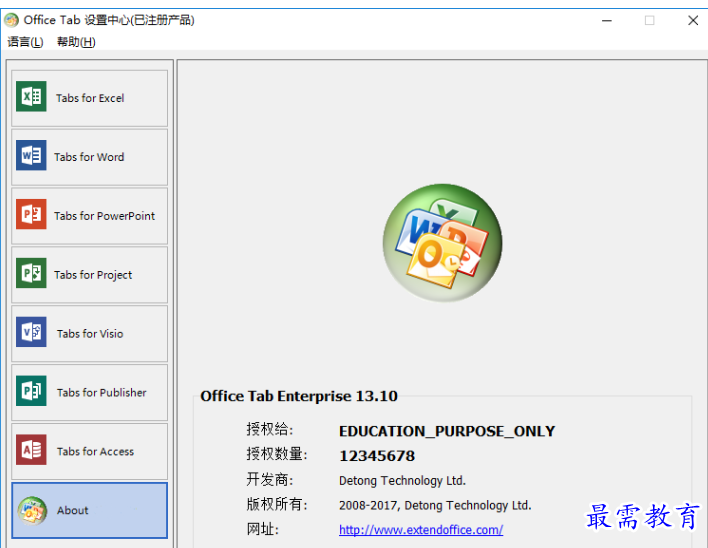
Task: Click the 版权所有 label
Action: (x=277, y=504)
